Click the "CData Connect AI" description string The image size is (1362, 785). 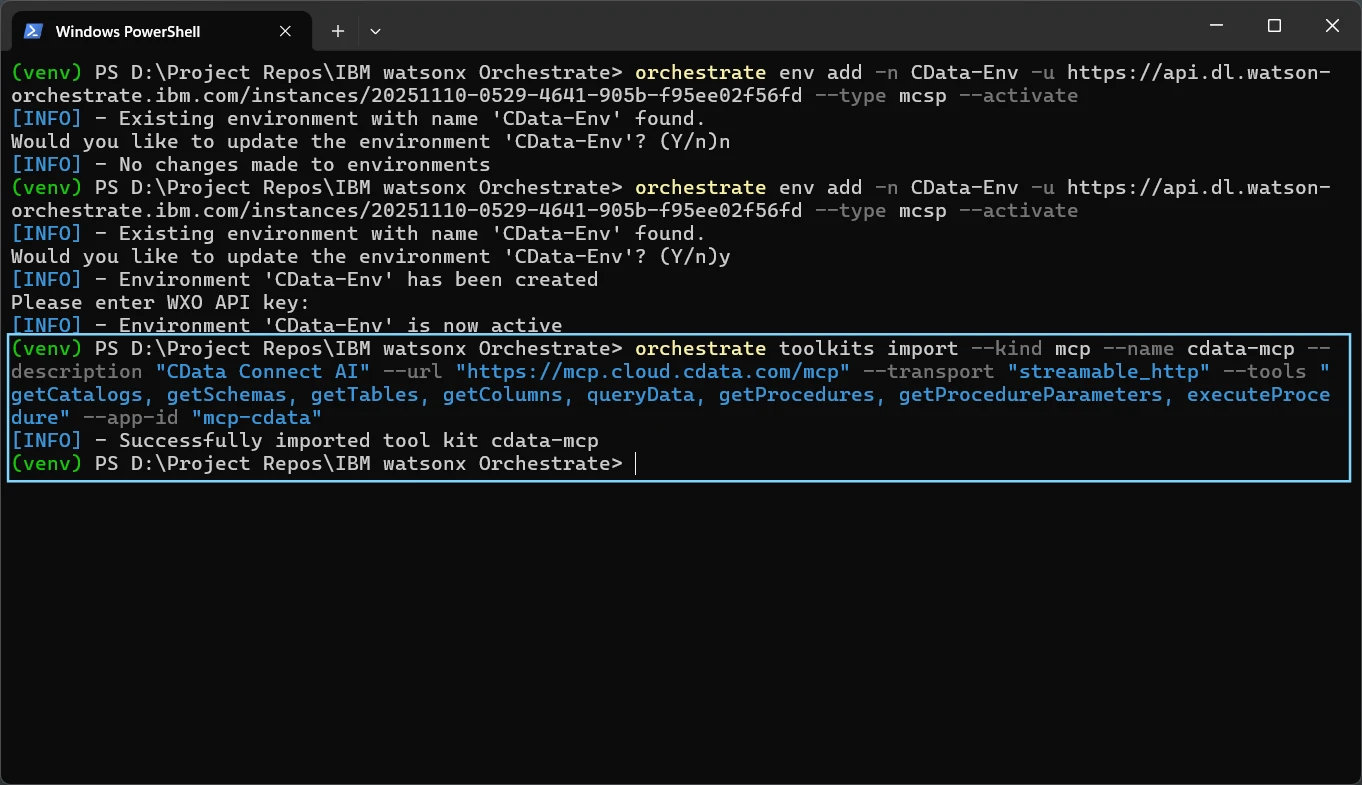tap(263, 372)
